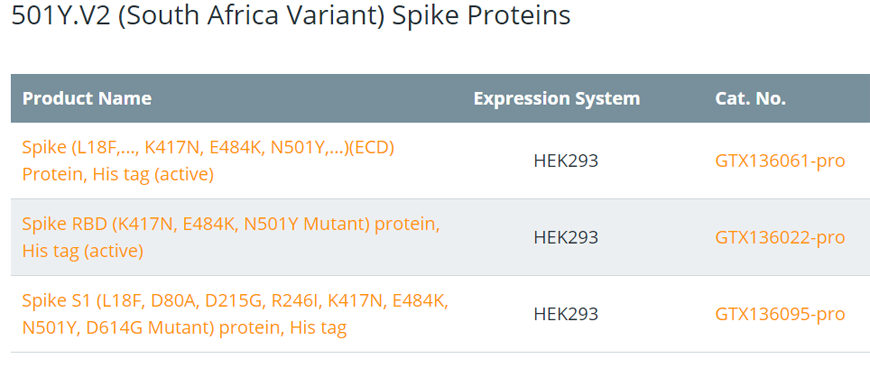Open catalog number GTX136022-pro
The height and width of the screenshot is (377, 870).
[780, 238]
